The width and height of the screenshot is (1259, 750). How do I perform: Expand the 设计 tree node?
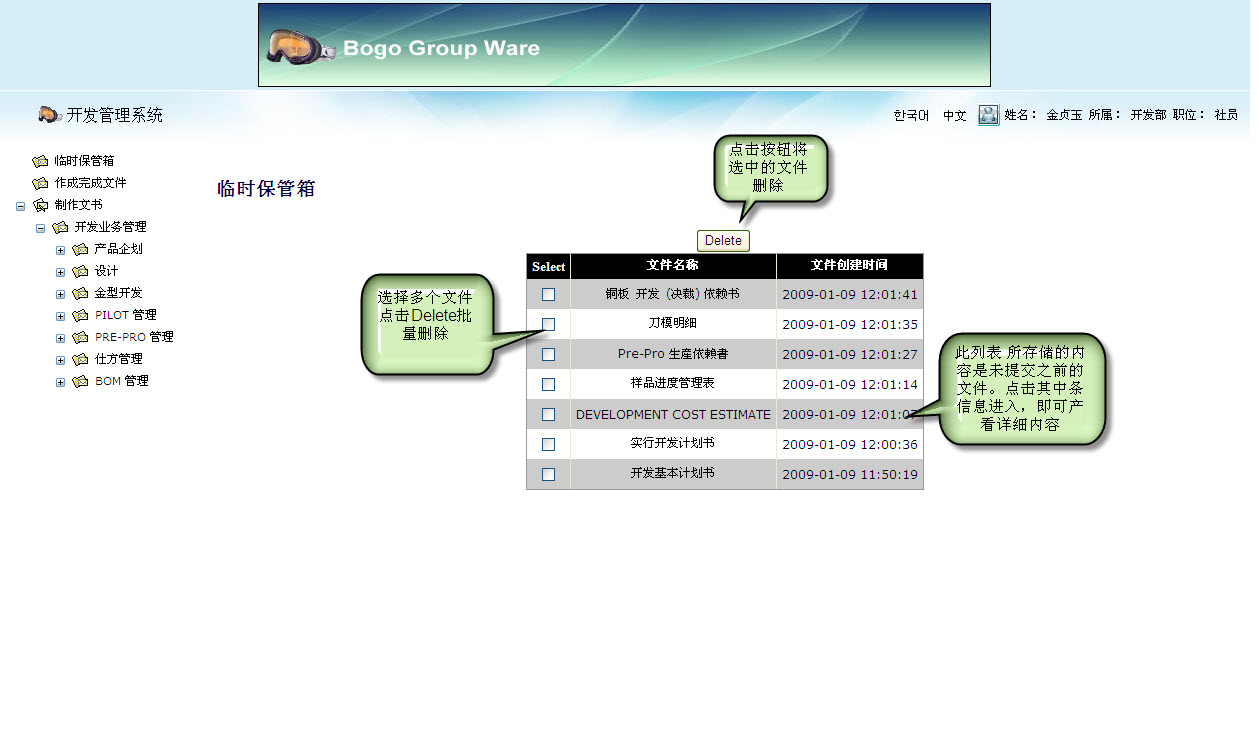[60, 272]
